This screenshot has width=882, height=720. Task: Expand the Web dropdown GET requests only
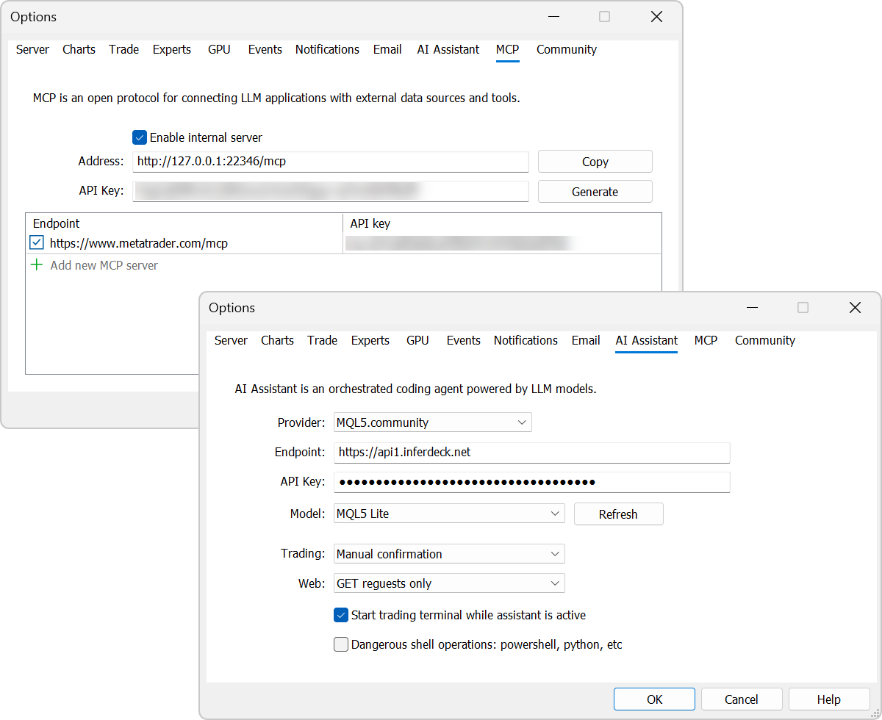[449, 583]
